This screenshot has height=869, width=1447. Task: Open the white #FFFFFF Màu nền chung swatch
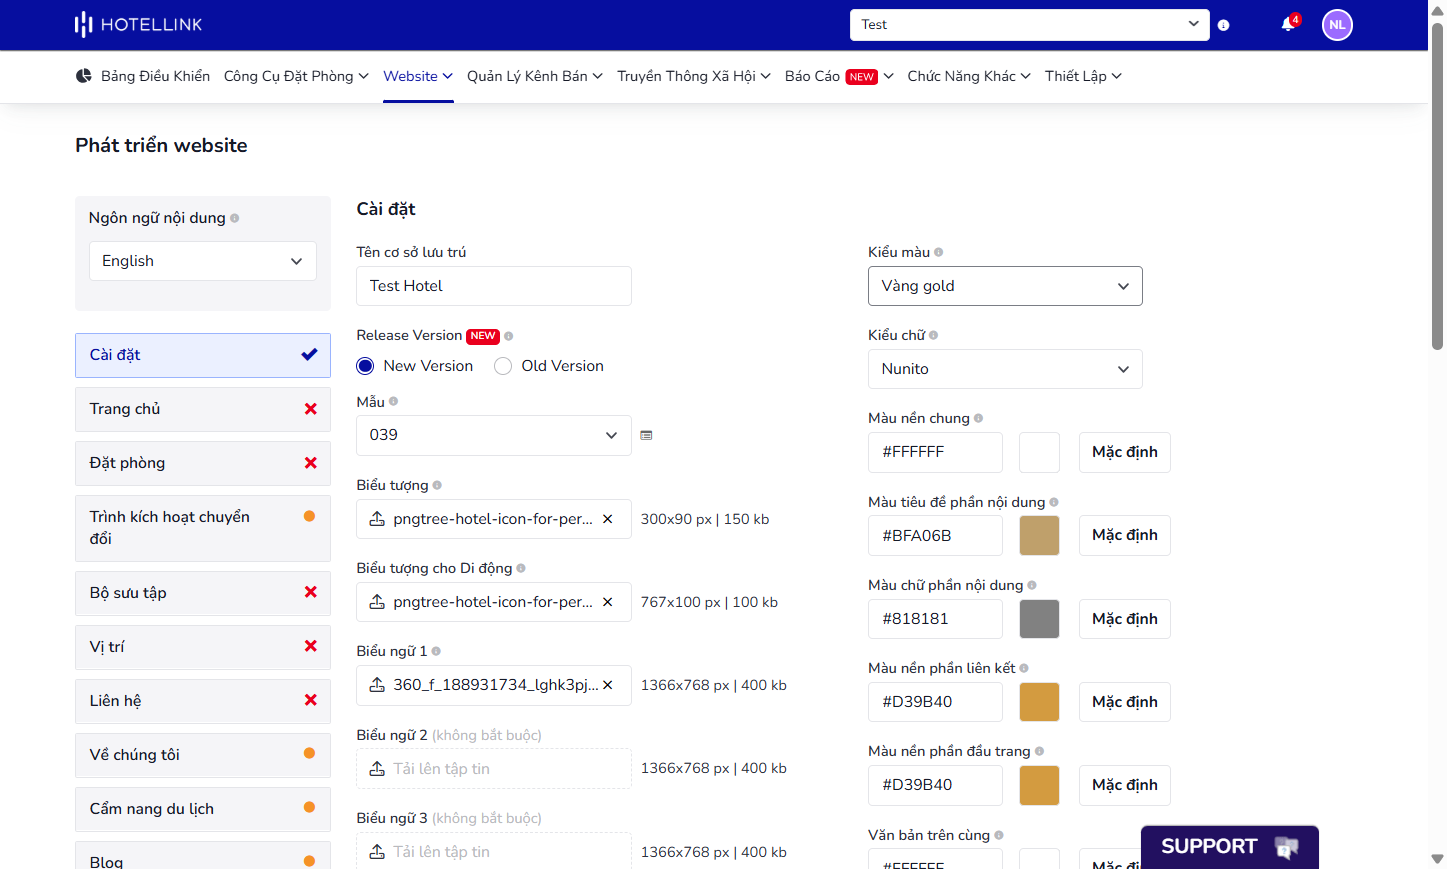click(x=1039, y=452)
